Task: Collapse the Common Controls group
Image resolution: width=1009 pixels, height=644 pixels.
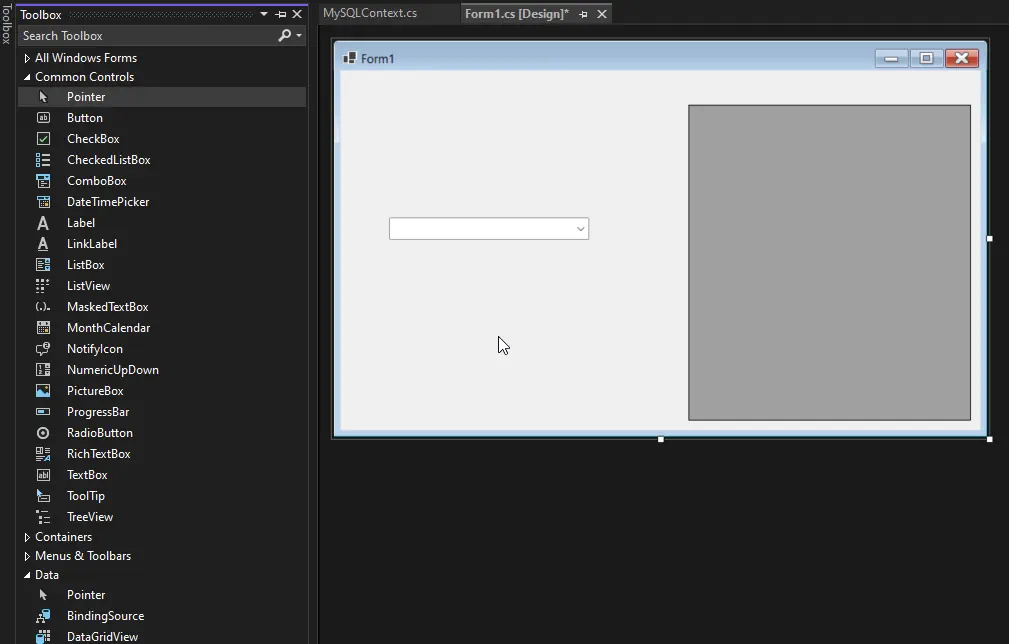Action: [x=27, y=77]
